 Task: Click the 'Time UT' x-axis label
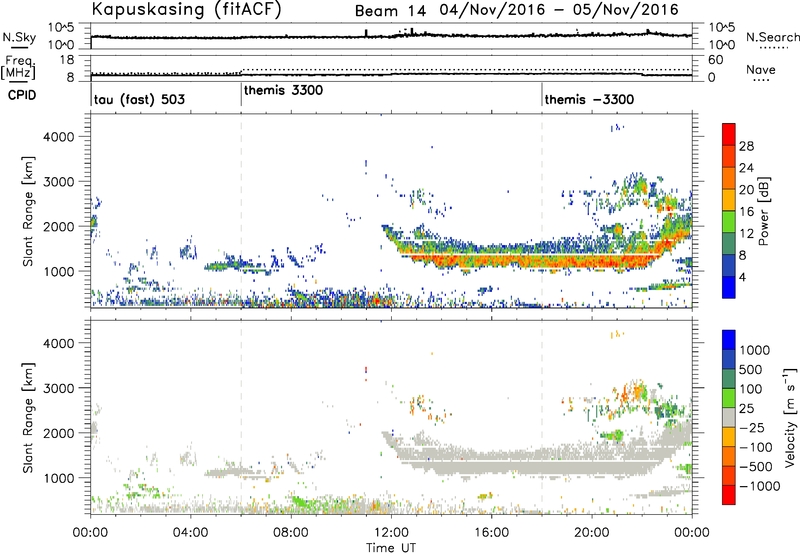tap(391, 548)
